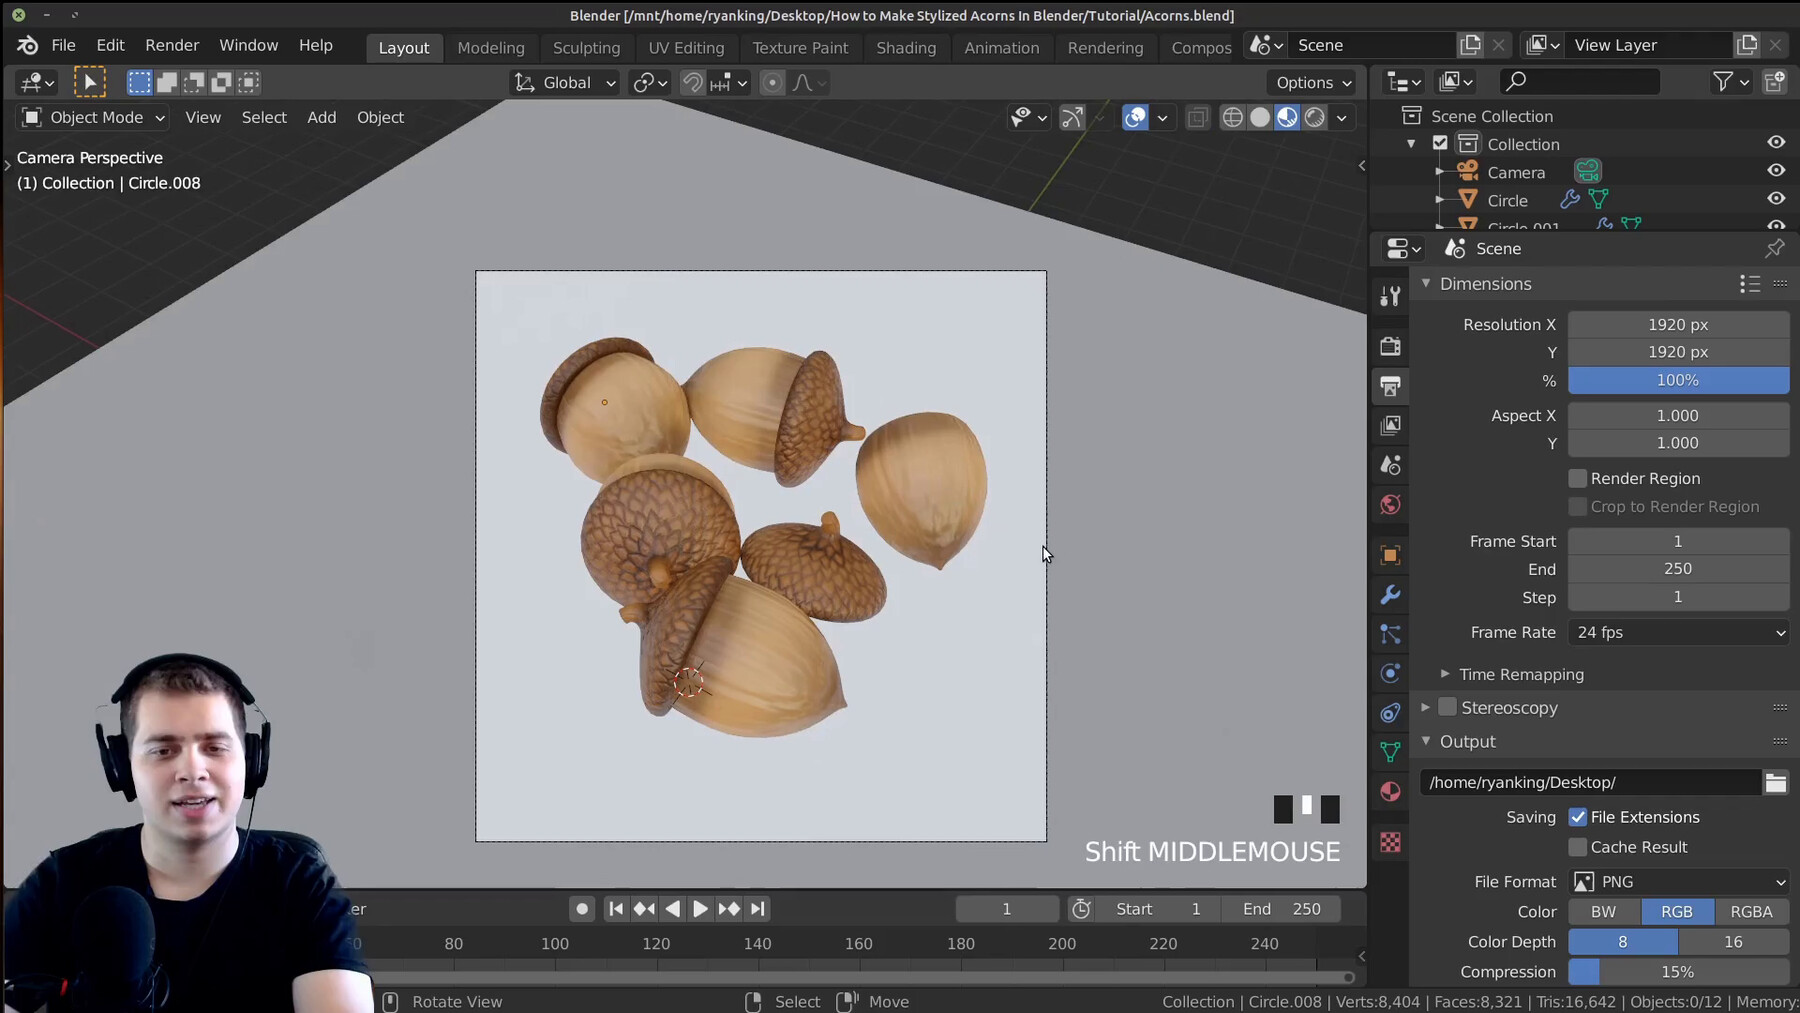This screenshot has height=1013, width=1800.
Task: Open the Frame Rate dropdown
Action: tap(1678, 633)
